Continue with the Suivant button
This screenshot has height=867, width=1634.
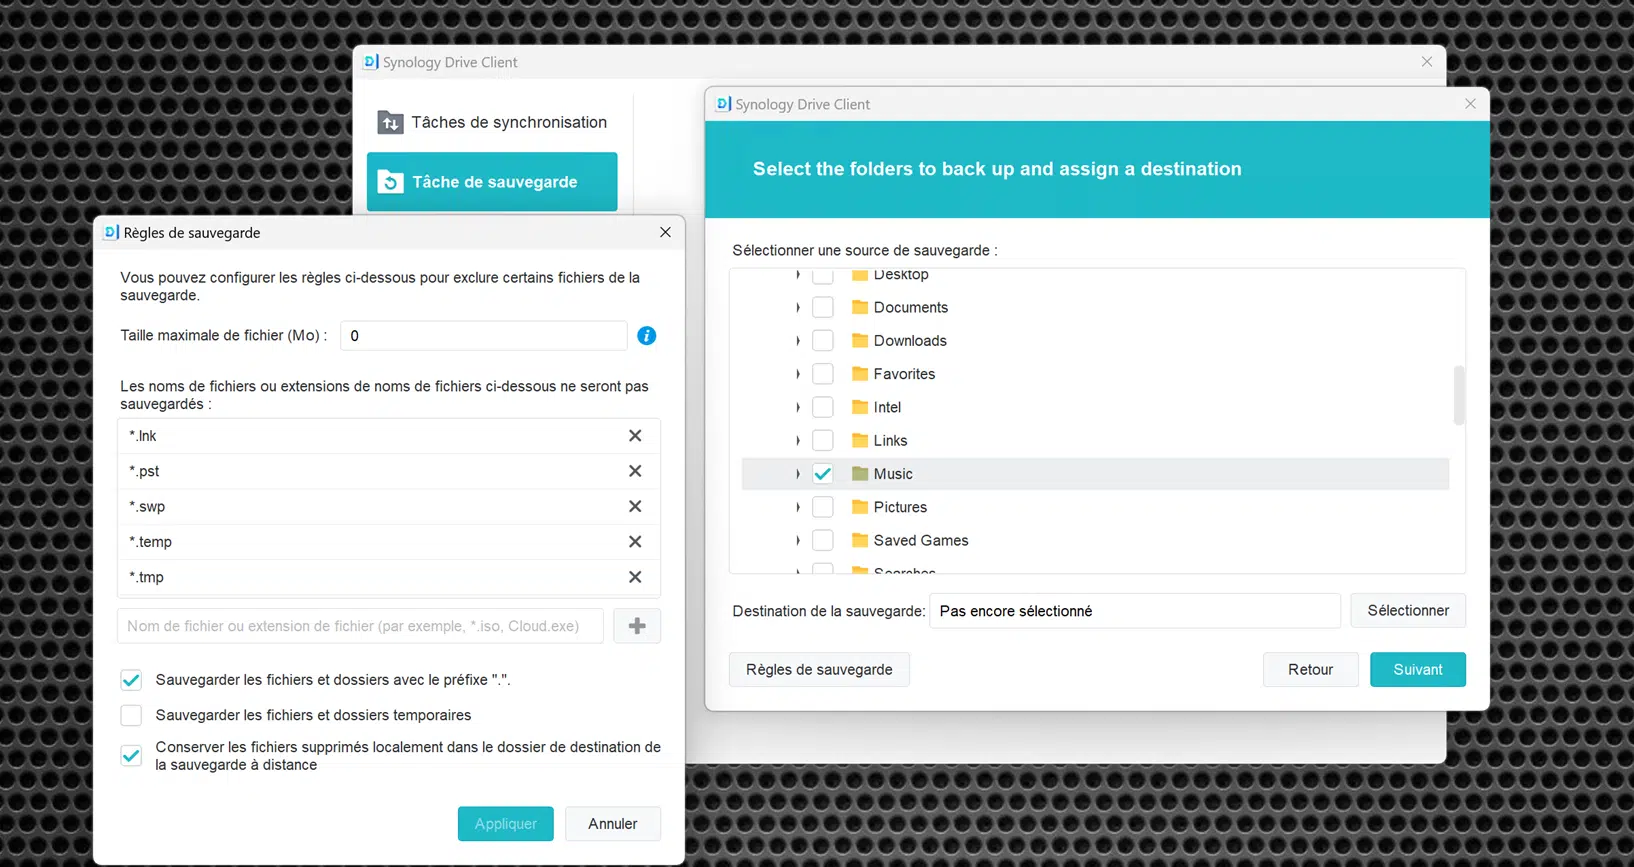(x=1418, y=670)
